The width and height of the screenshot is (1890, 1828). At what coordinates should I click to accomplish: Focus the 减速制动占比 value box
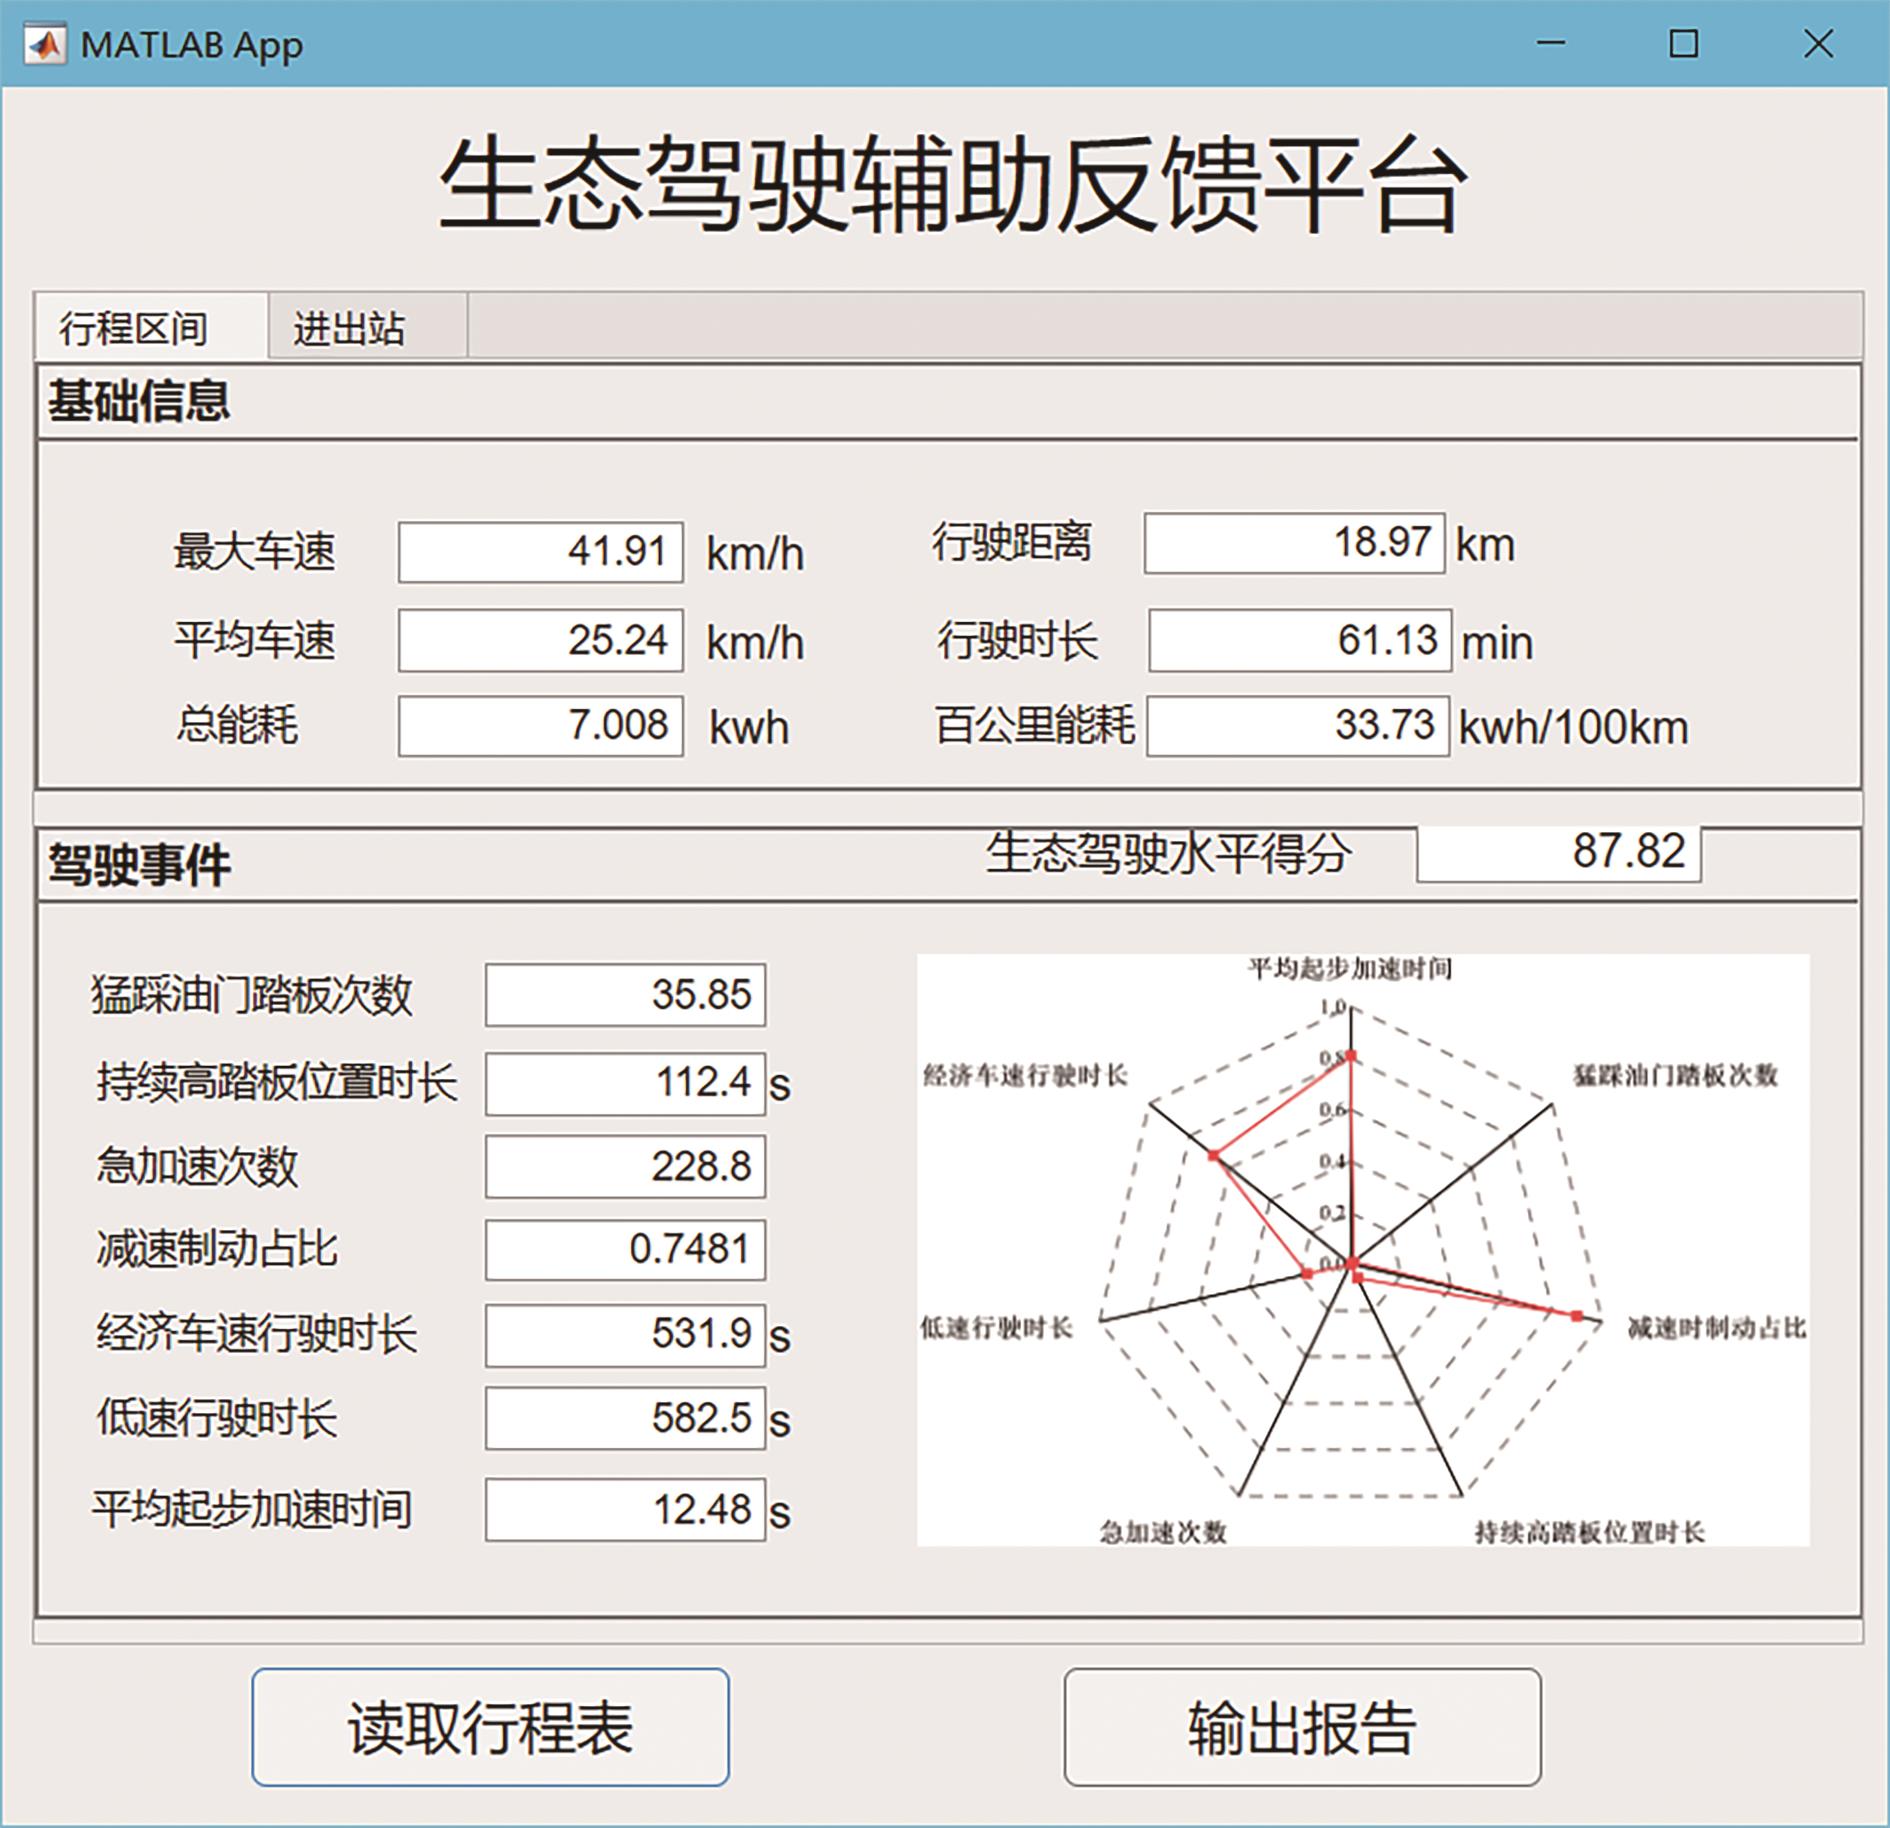pyautogui.click(x=625, y=1249)
